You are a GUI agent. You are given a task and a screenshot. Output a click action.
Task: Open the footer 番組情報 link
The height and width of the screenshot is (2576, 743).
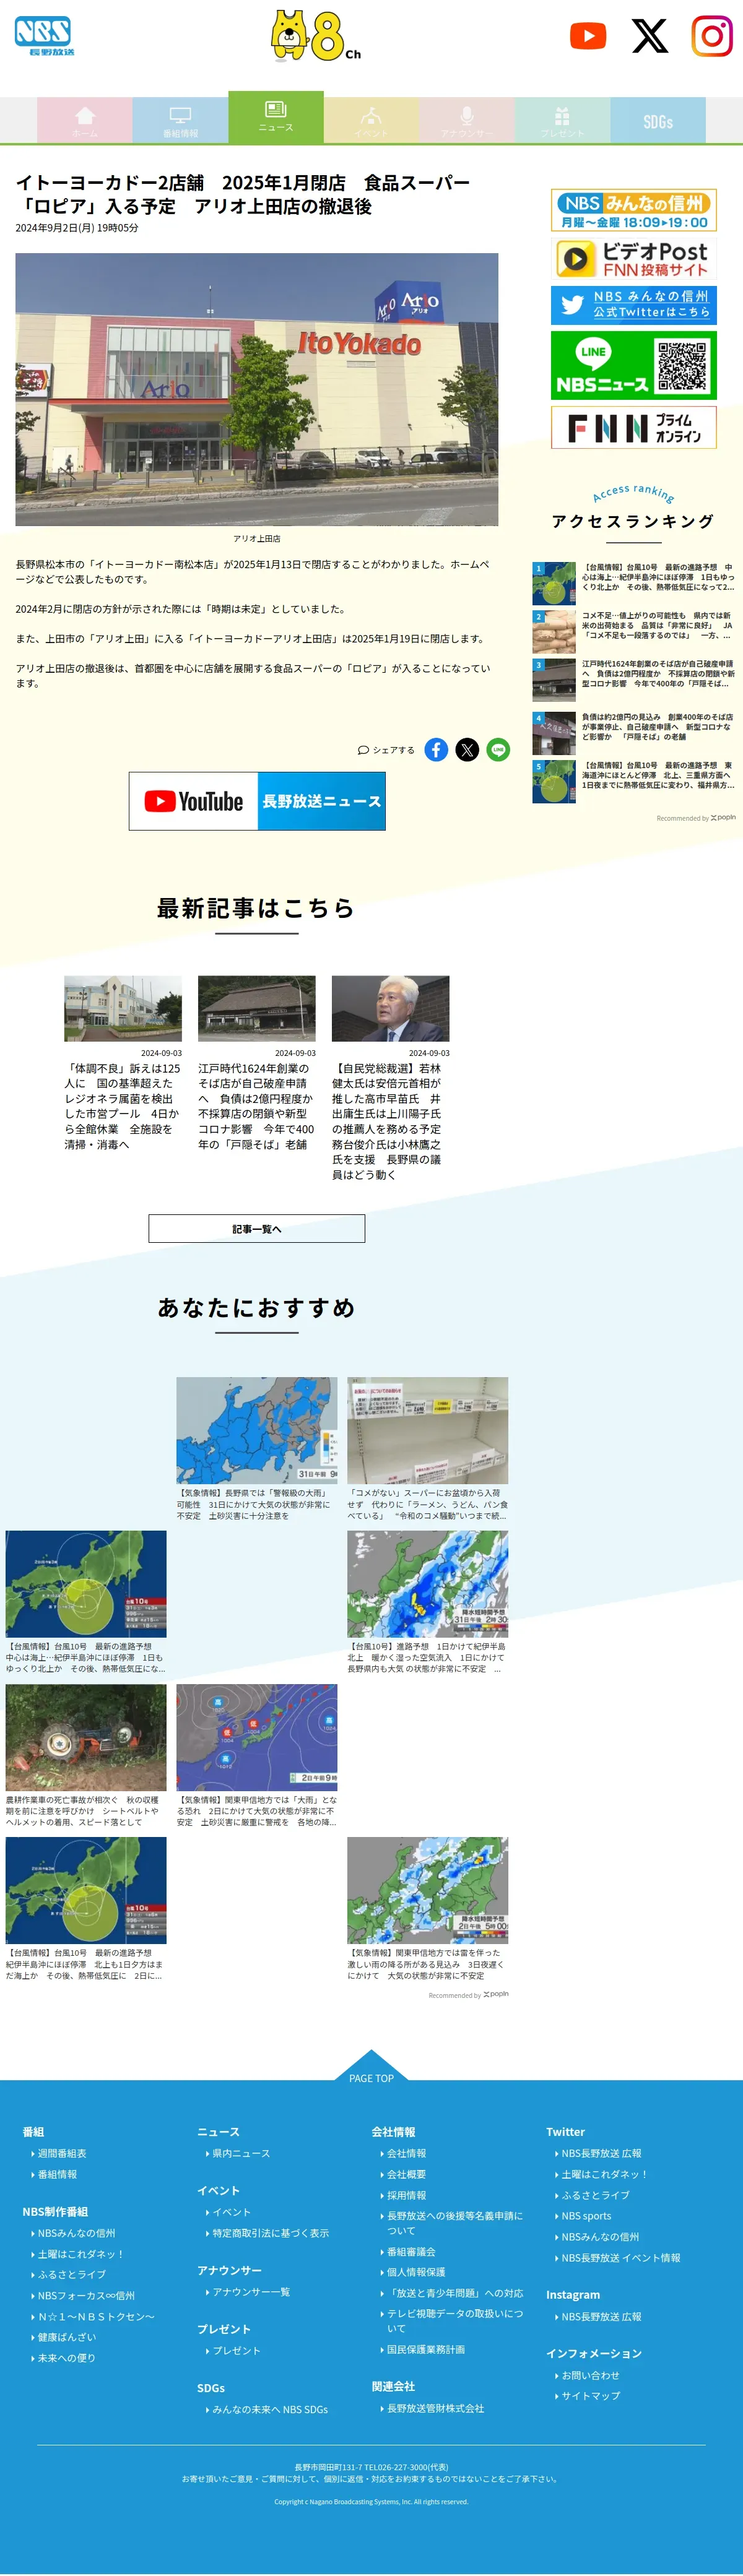(x=57, y=2174)
